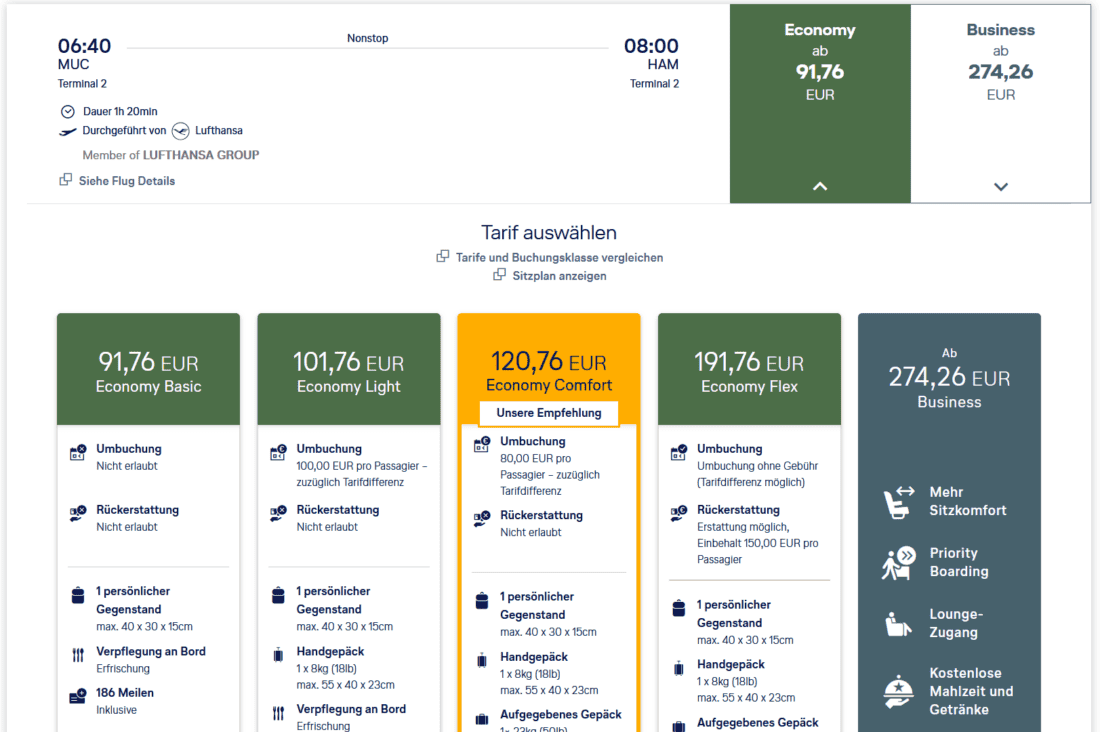This screenshot has width=1100, height=732.
Task: Click personal item bag icon in Economy Basic
Action: click(78, 595)
